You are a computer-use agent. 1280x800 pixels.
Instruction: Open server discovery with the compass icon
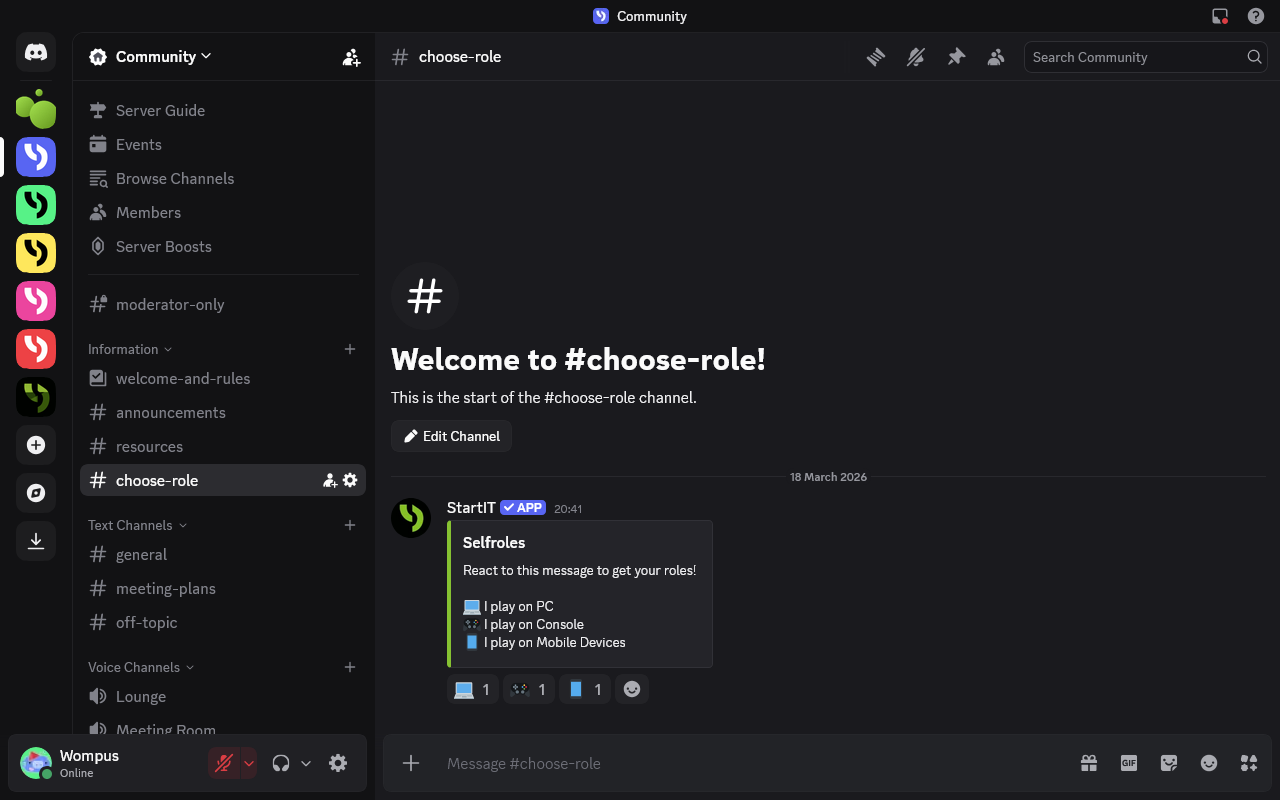[36, 493]
